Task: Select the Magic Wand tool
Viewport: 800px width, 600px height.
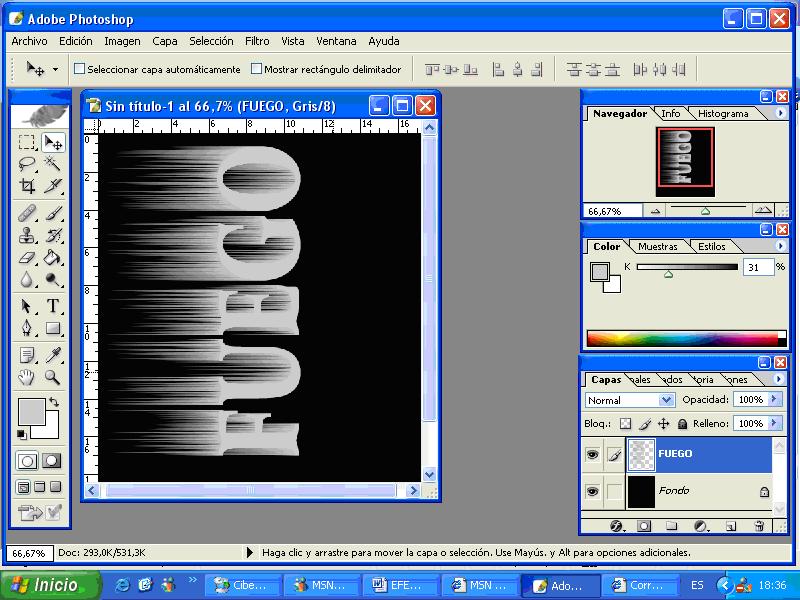Action: pyautogui.click(x=53, y=164)
